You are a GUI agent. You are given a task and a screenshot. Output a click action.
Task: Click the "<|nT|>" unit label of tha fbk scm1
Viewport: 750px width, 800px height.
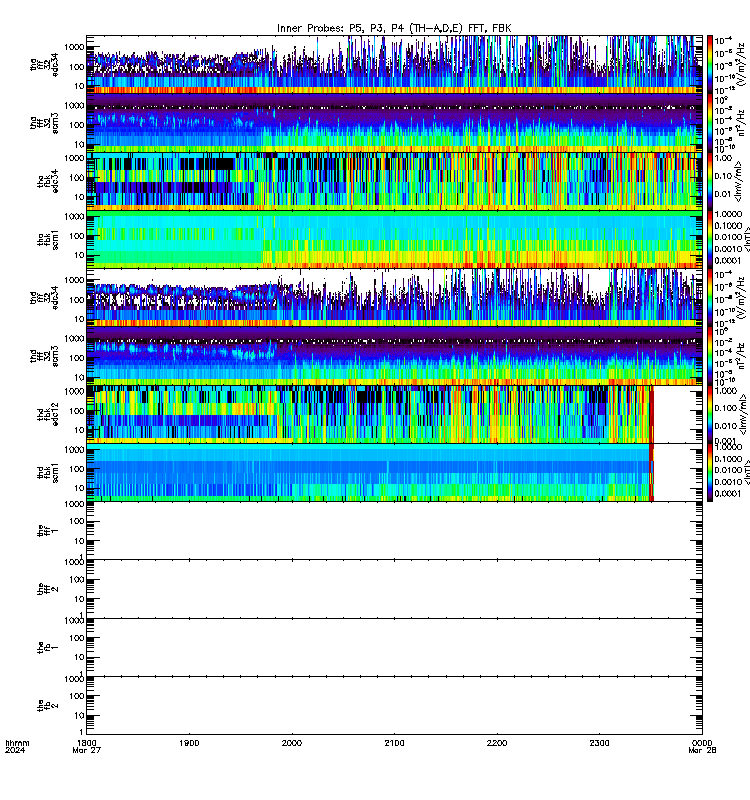coord(746,239)
